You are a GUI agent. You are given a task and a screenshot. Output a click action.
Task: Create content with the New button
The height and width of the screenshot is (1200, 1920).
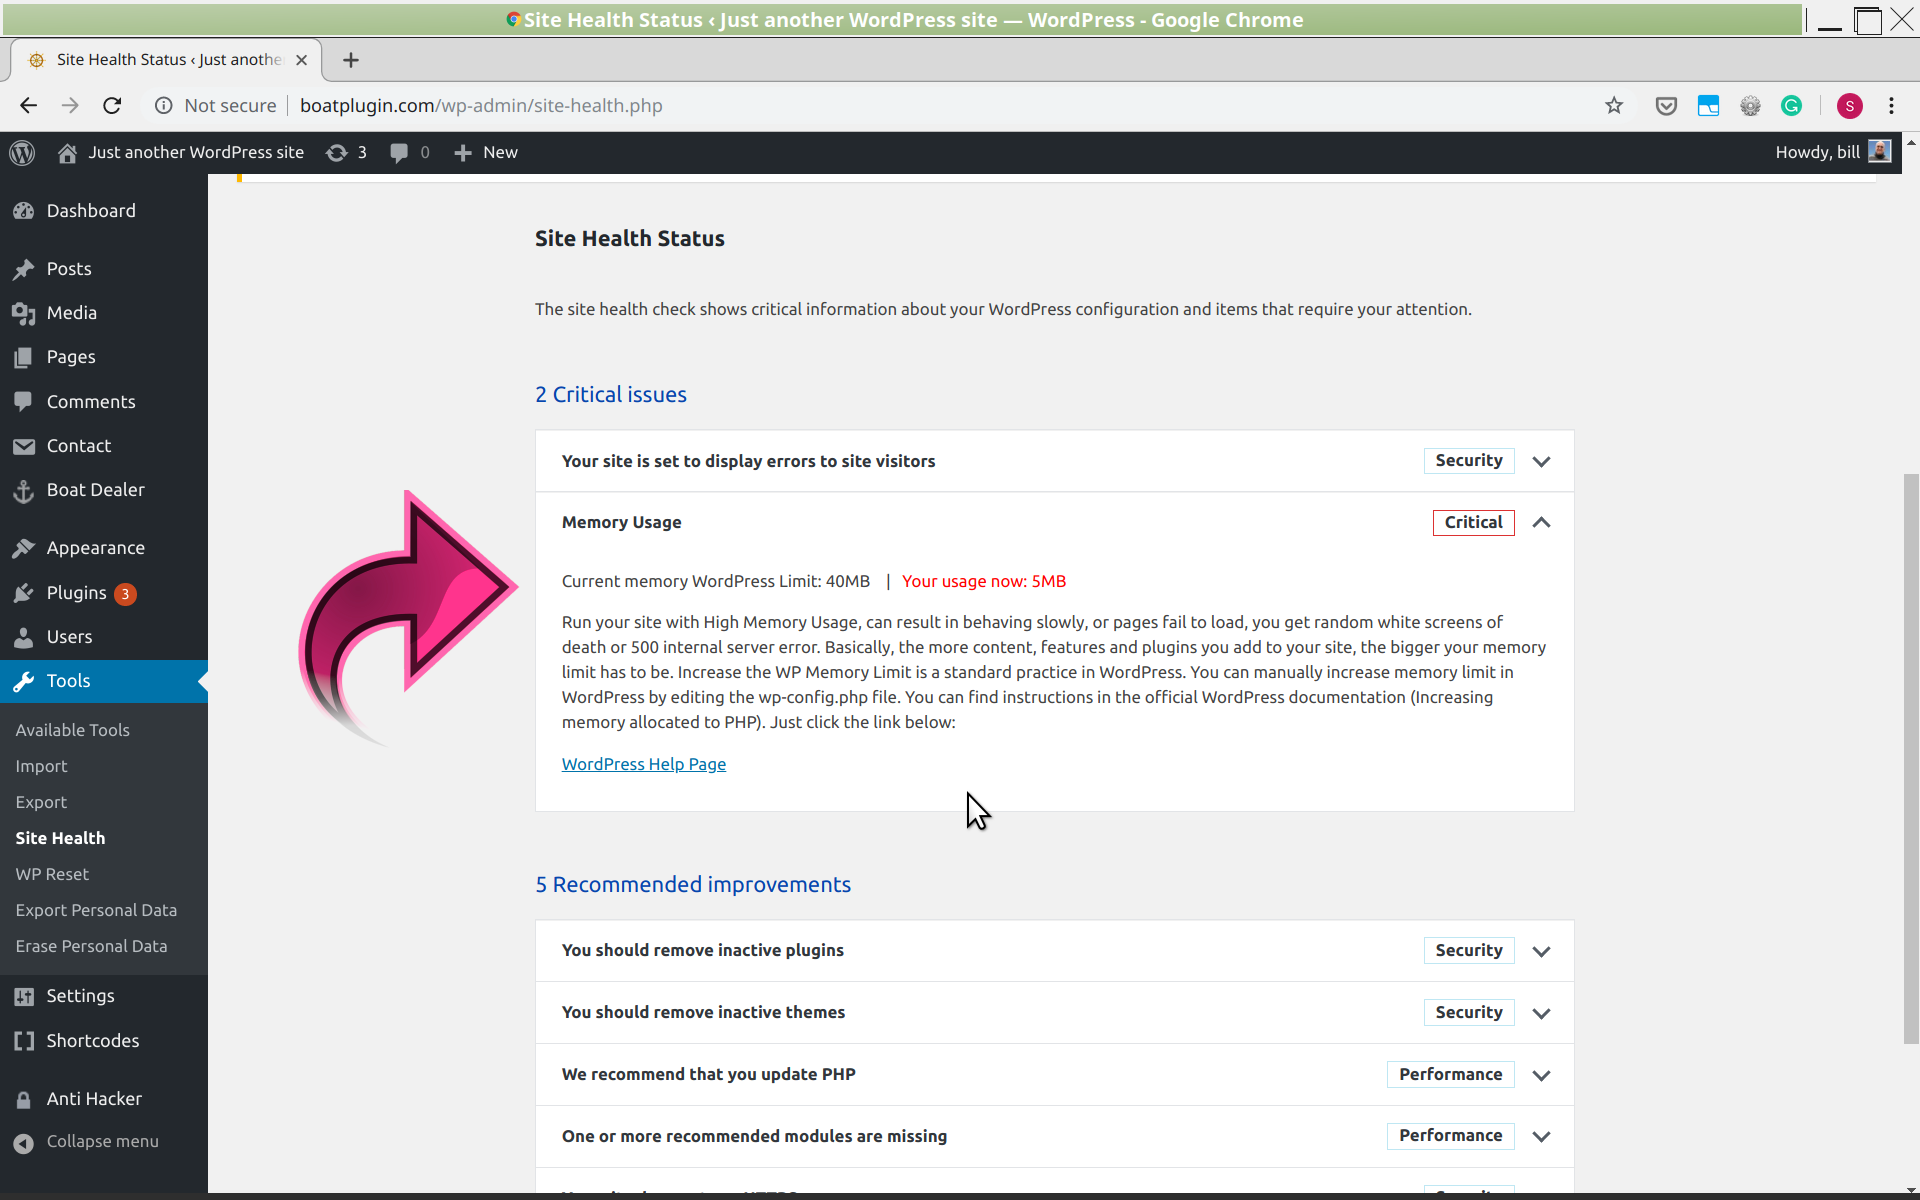[x=486, y=152]
